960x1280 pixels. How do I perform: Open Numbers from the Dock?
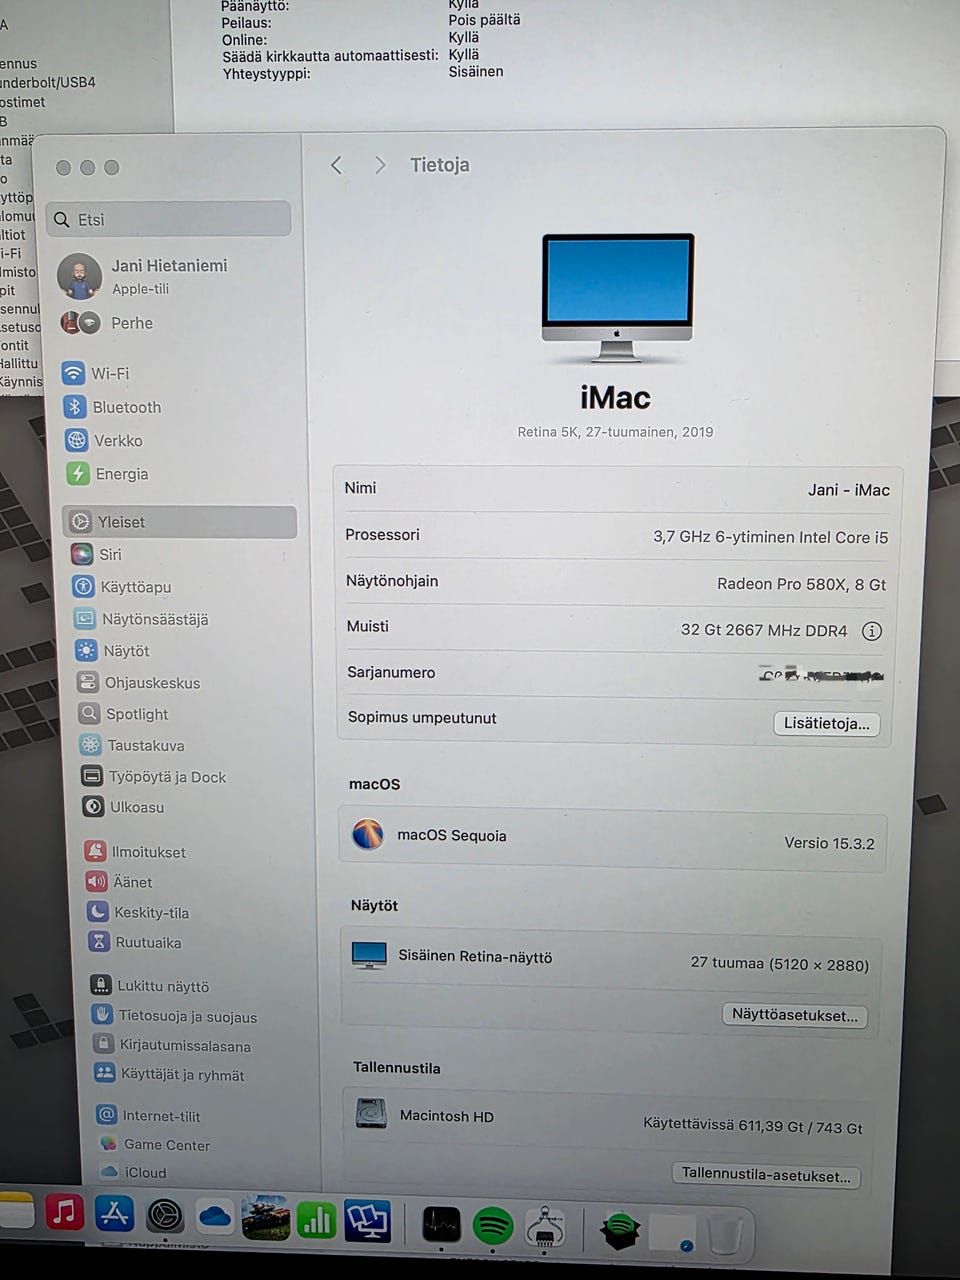[317, 1220]
